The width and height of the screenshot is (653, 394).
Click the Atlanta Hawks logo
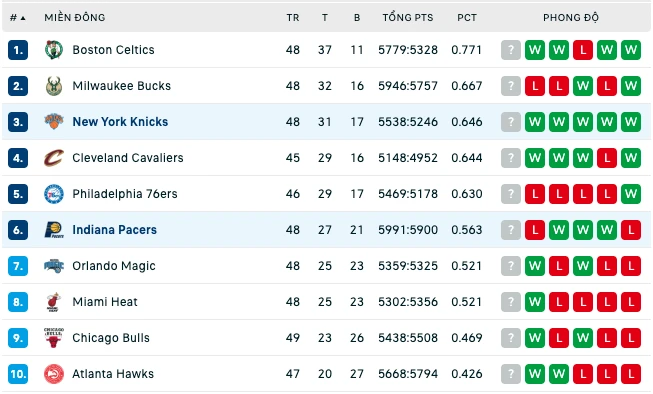click(54, 374)
